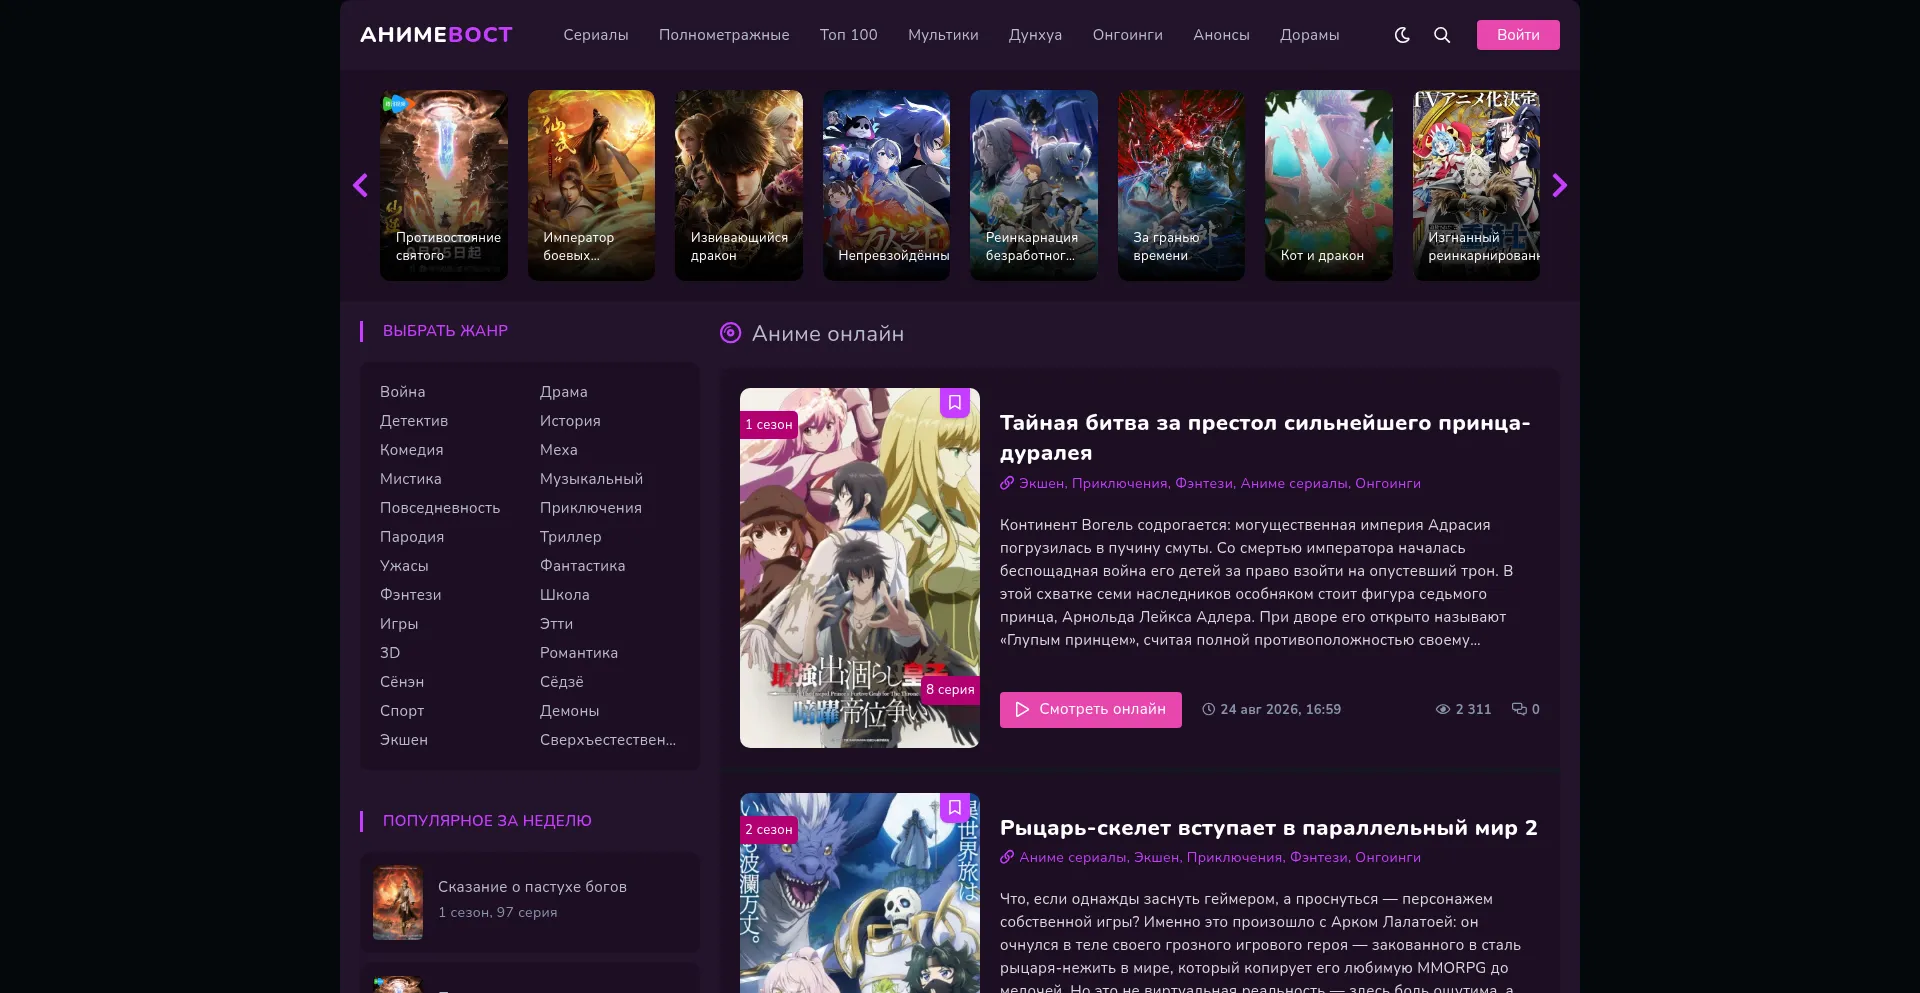Viewport: 1920px width, 993px height.
Task: Open Сказание о пастухе богов popular item
Action: point(530,902)
